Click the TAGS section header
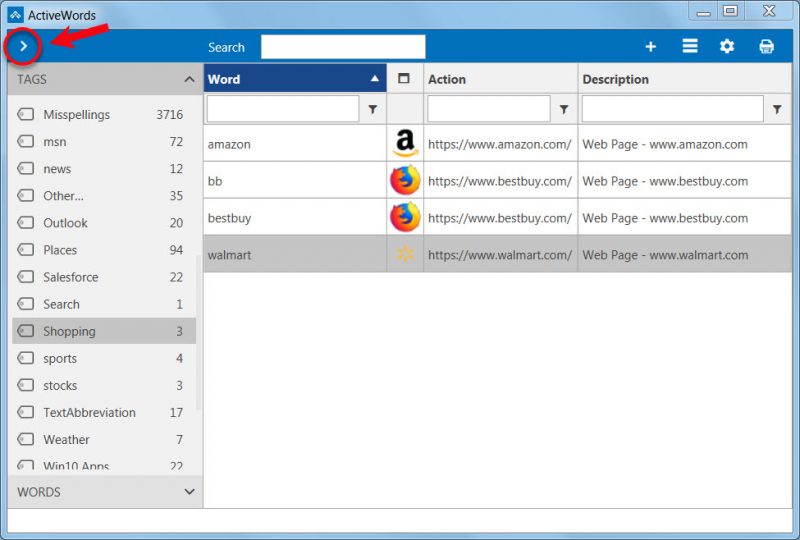The image size is (800, 540). point(105,79)
